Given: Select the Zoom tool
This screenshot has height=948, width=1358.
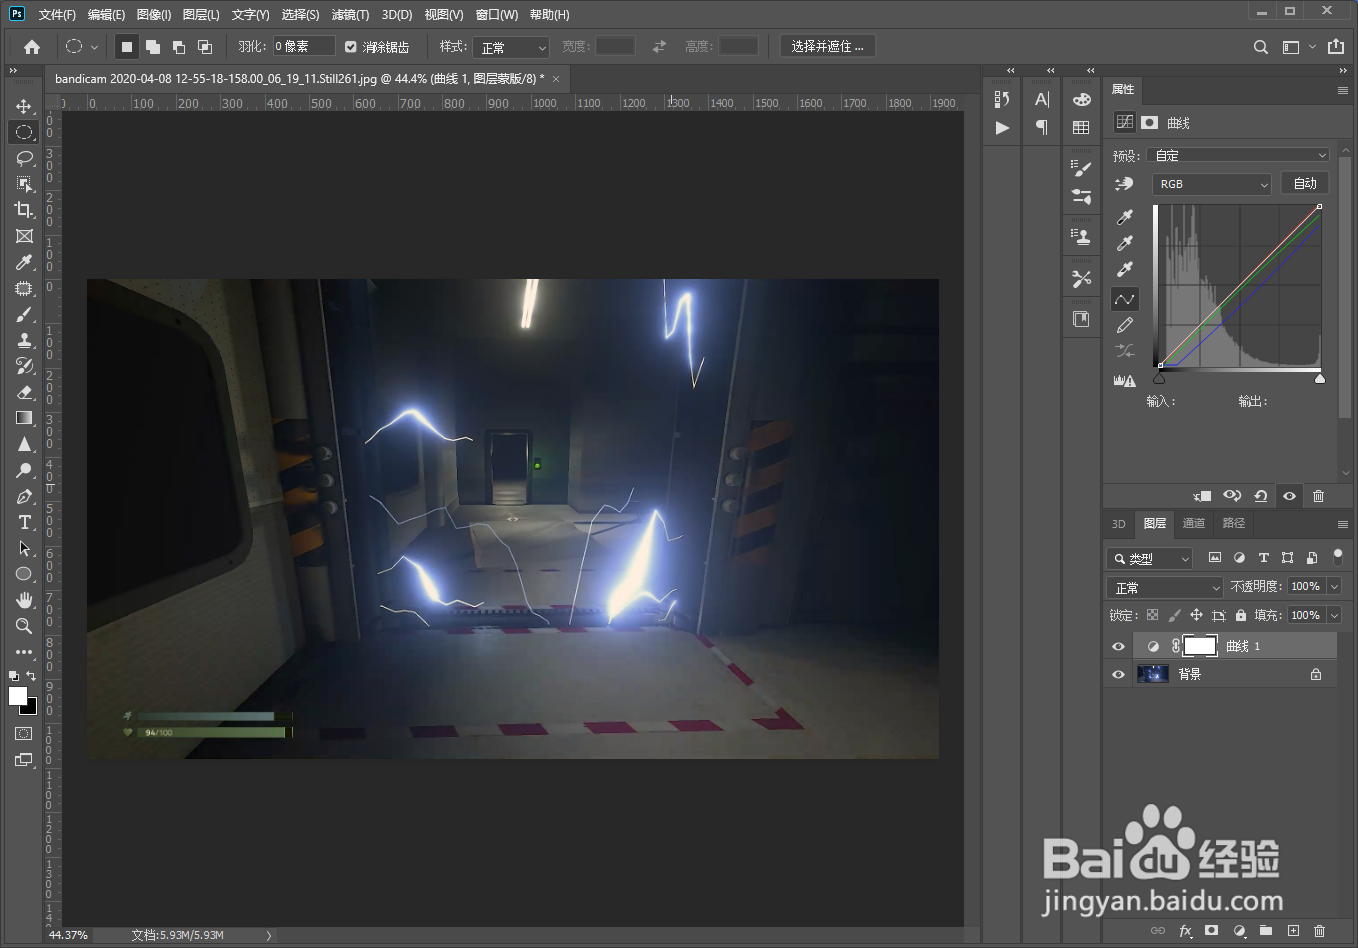Looking at the screenshot, I should [24, 626].
